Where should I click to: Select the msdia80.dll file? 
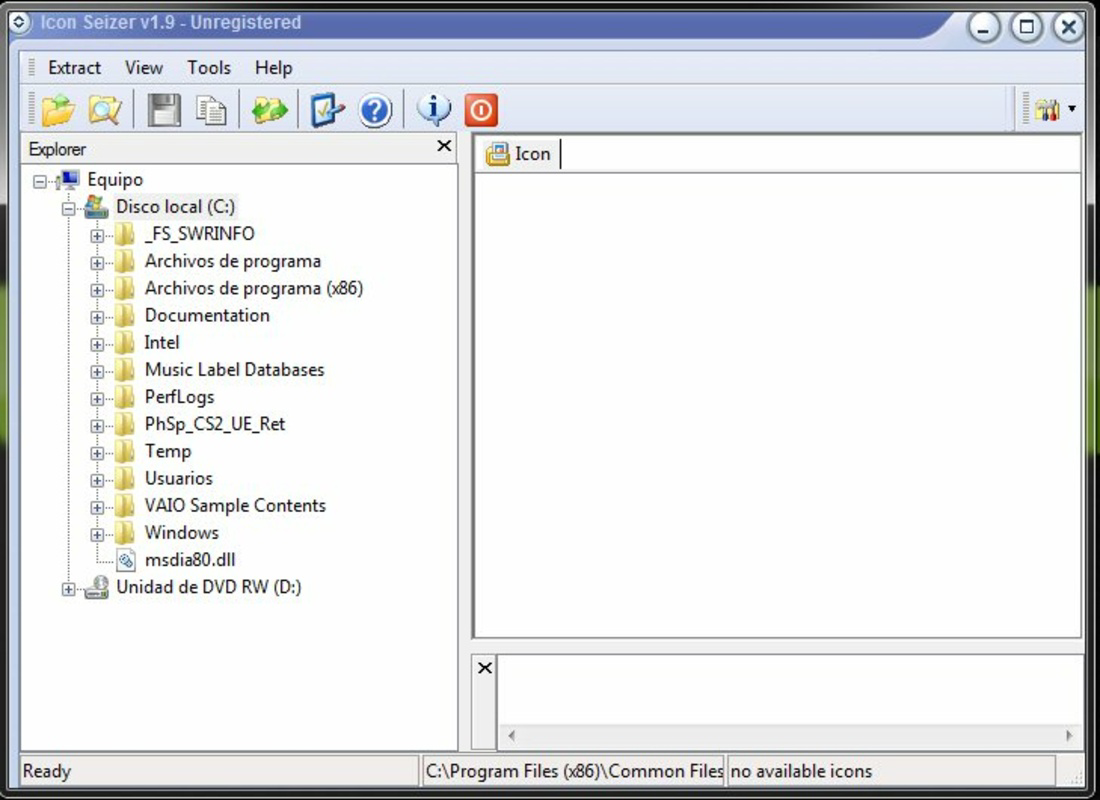[189, 560]
